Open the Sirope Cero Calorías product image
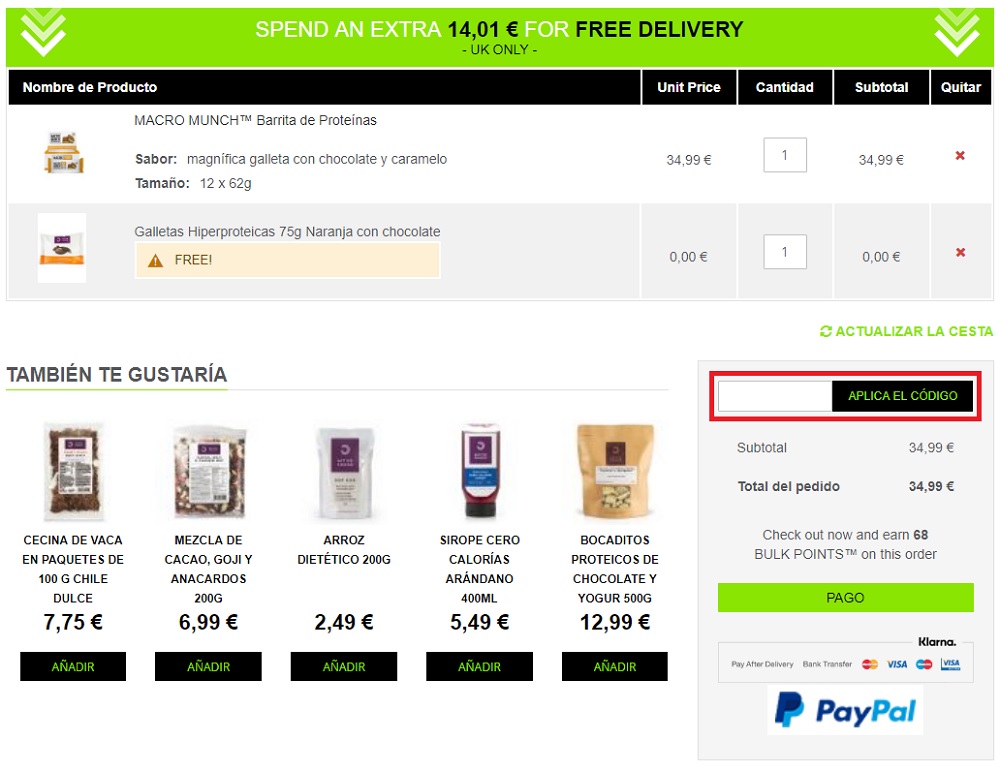The height and width of the screenshot is (771, 1000). coord(480,471)
